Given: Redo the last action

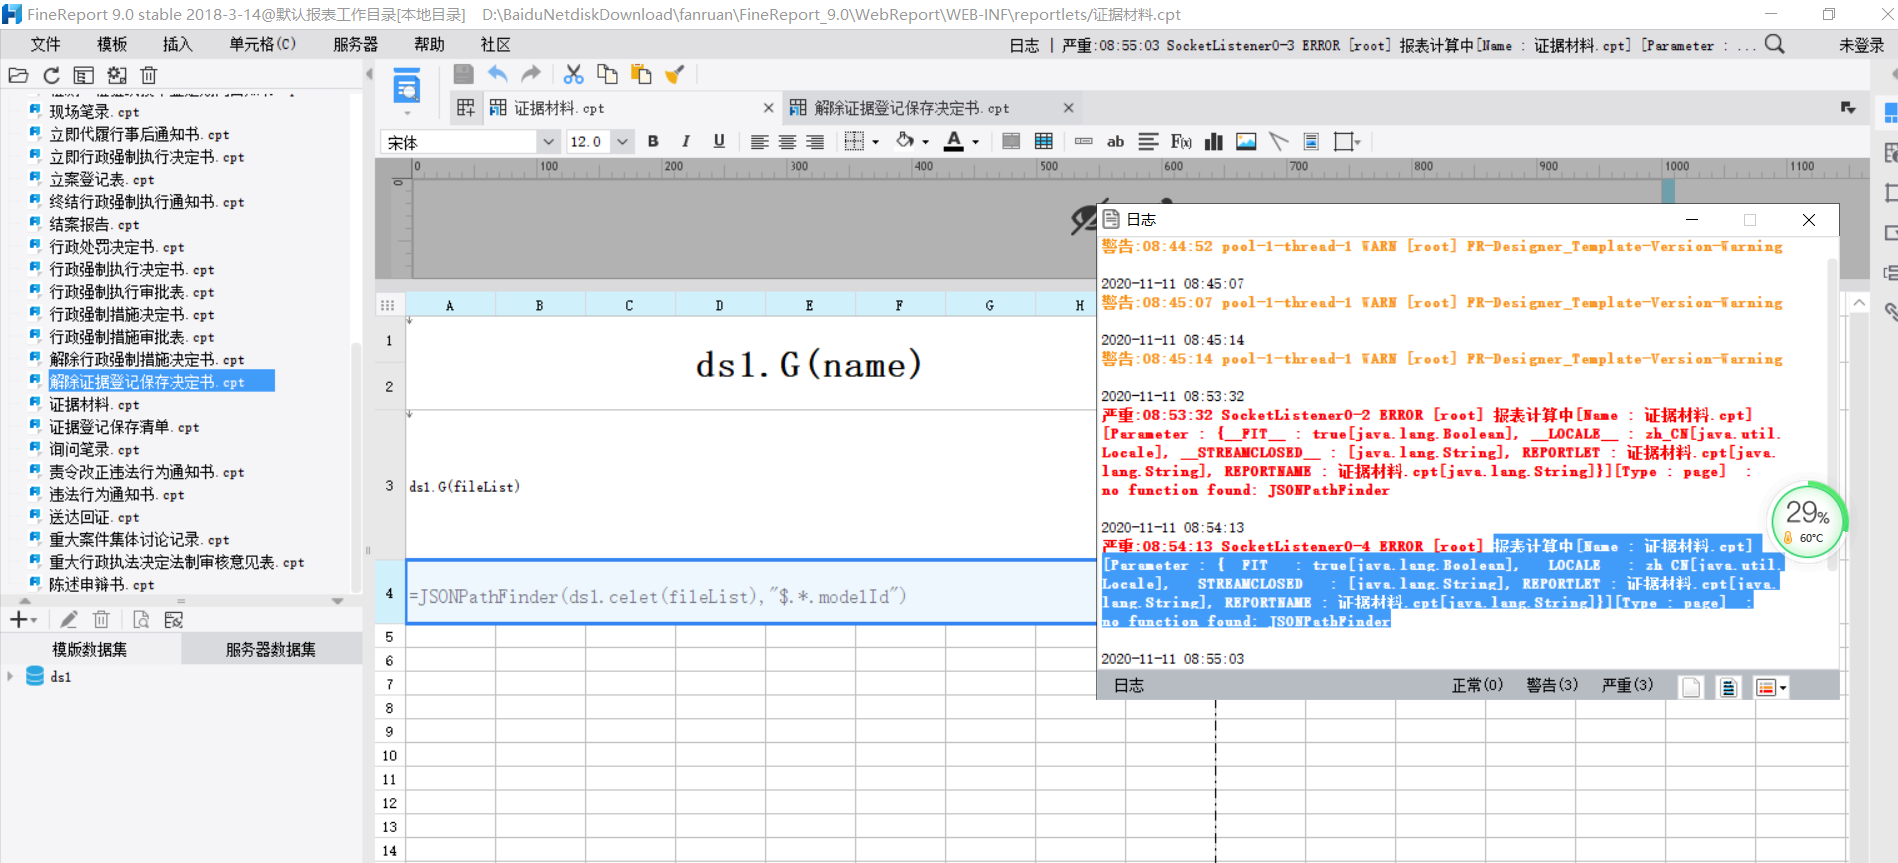Looking at the screenshot, I should click(x=531, y=74).
